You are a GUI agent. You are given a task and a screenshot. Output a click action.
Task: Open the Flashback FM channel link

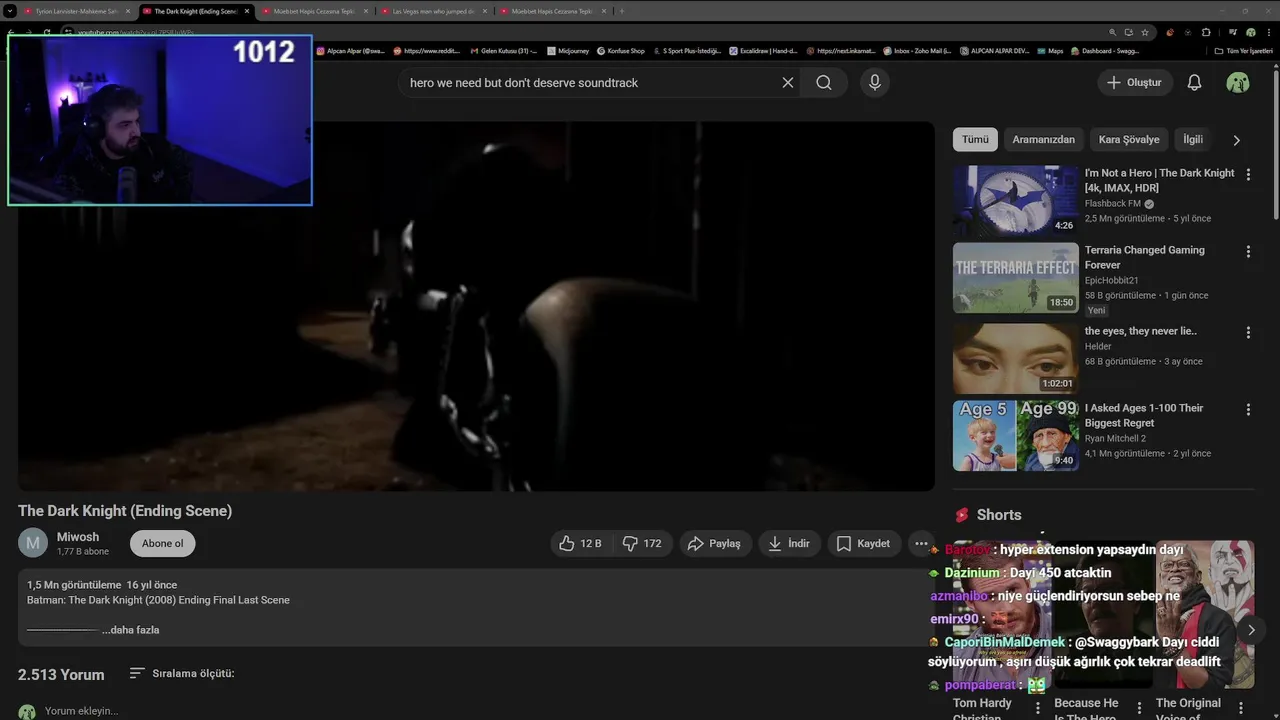[x=1113, y=204]
